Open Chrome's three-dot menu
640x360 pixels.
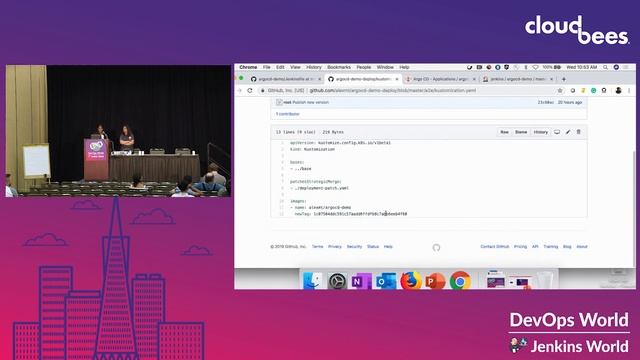tap(629, 91)
